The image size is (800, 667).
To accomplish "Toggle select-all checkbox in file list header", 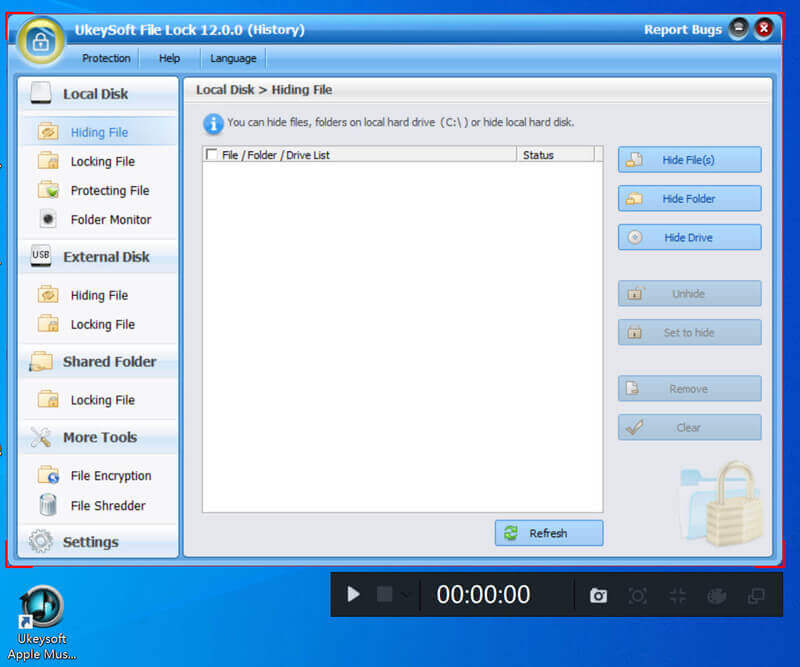I will (x=211, y=154).
